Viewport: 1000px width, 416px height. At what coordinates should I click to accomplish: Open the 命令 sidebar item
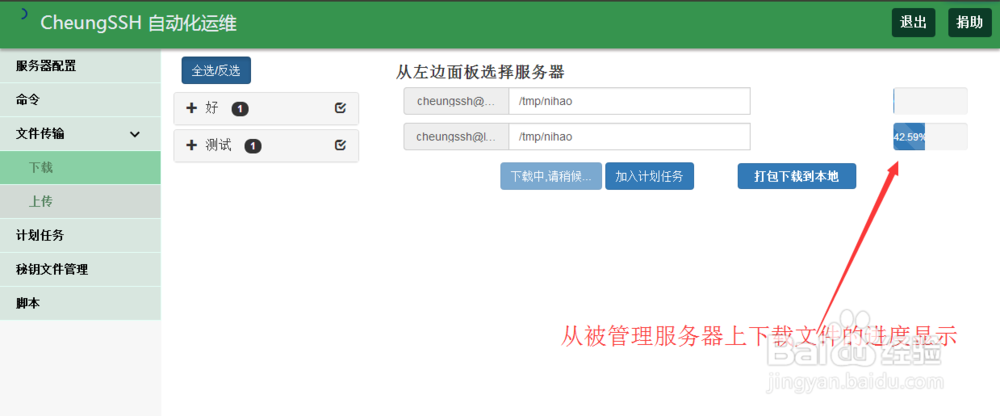click(80, 100)
